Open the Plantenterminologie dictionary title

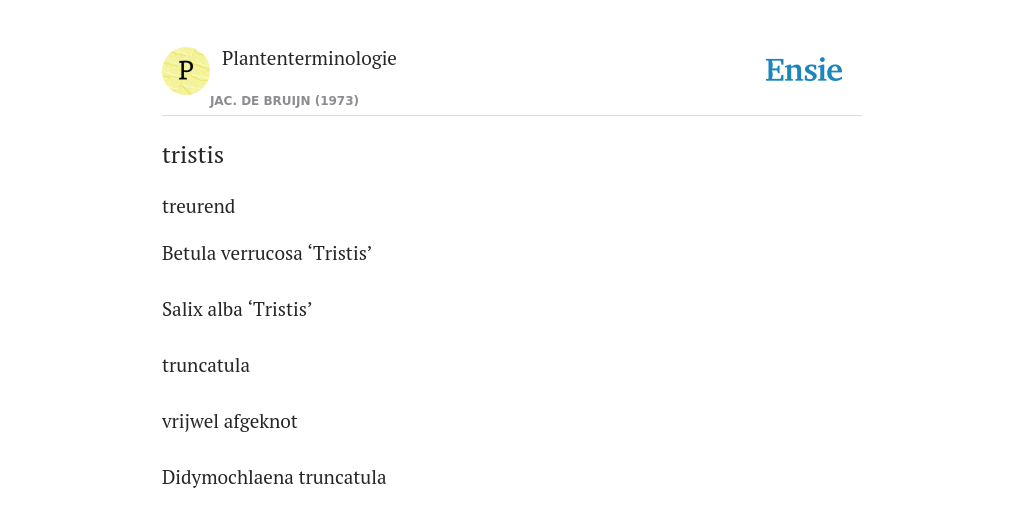(x=309, y=59)
